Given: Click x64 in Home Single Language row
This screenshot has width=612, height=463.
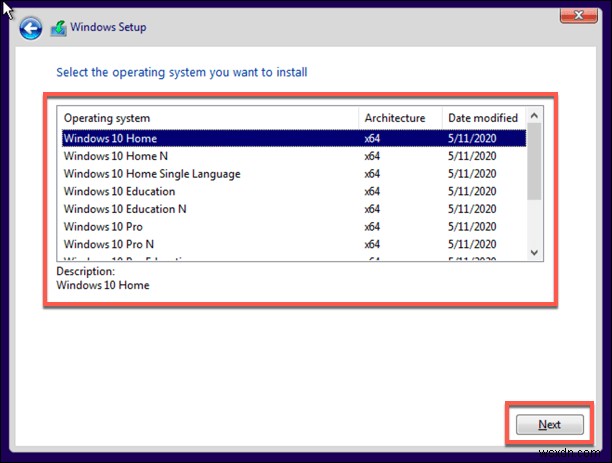Looking at the screenshot, I should (372, 174).
